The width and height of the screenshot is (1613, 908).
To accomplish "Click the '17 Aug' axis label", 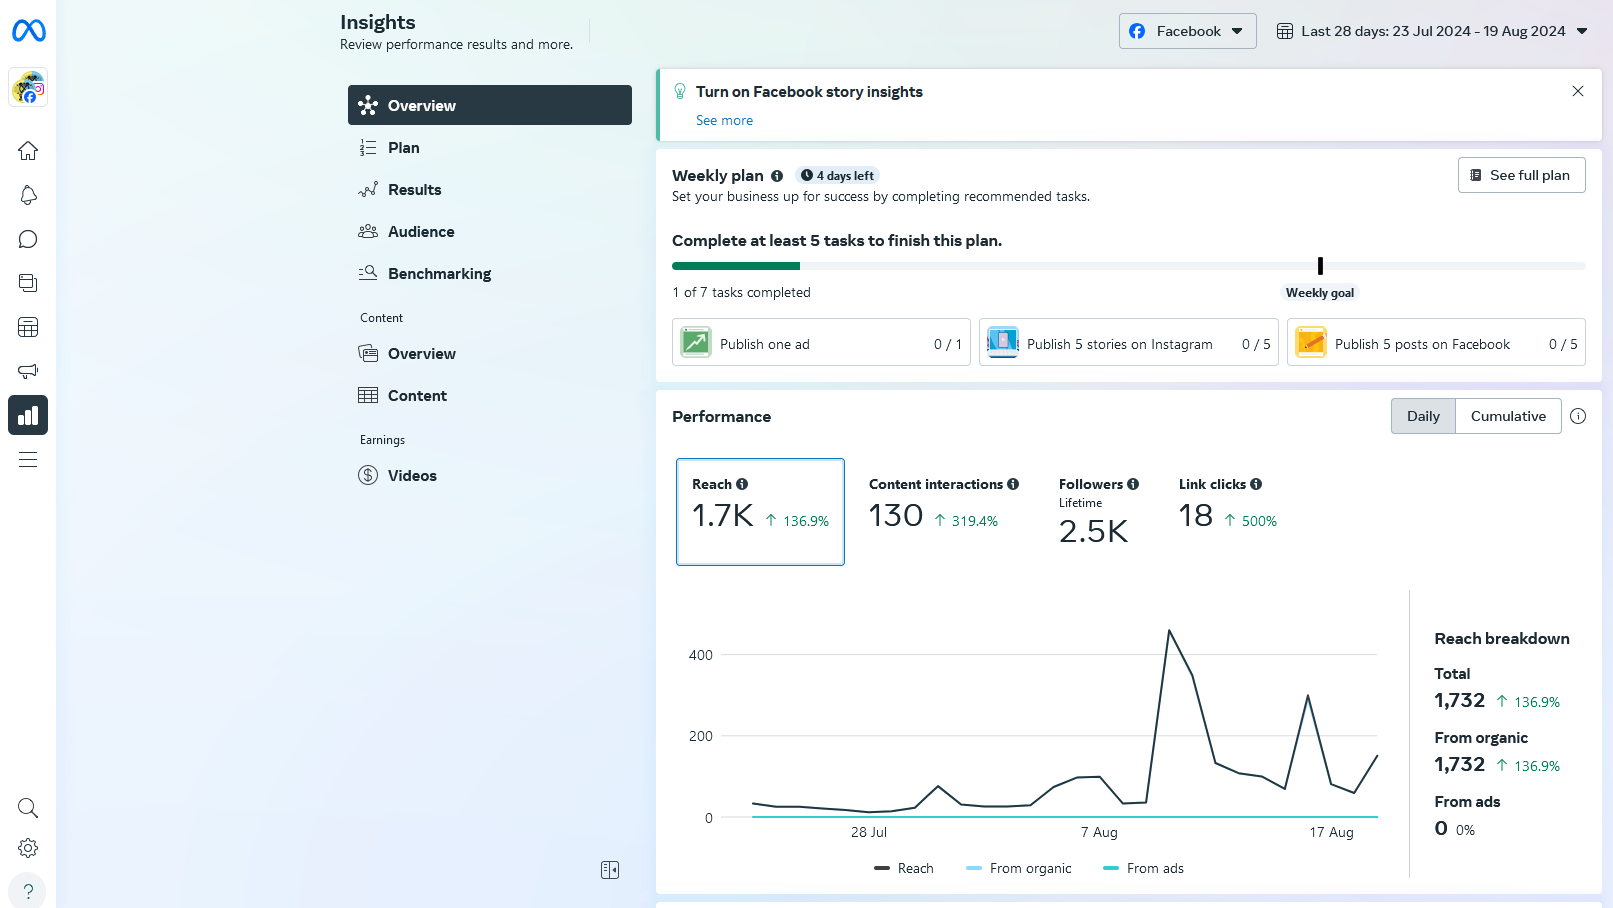I will point(1331,832).
